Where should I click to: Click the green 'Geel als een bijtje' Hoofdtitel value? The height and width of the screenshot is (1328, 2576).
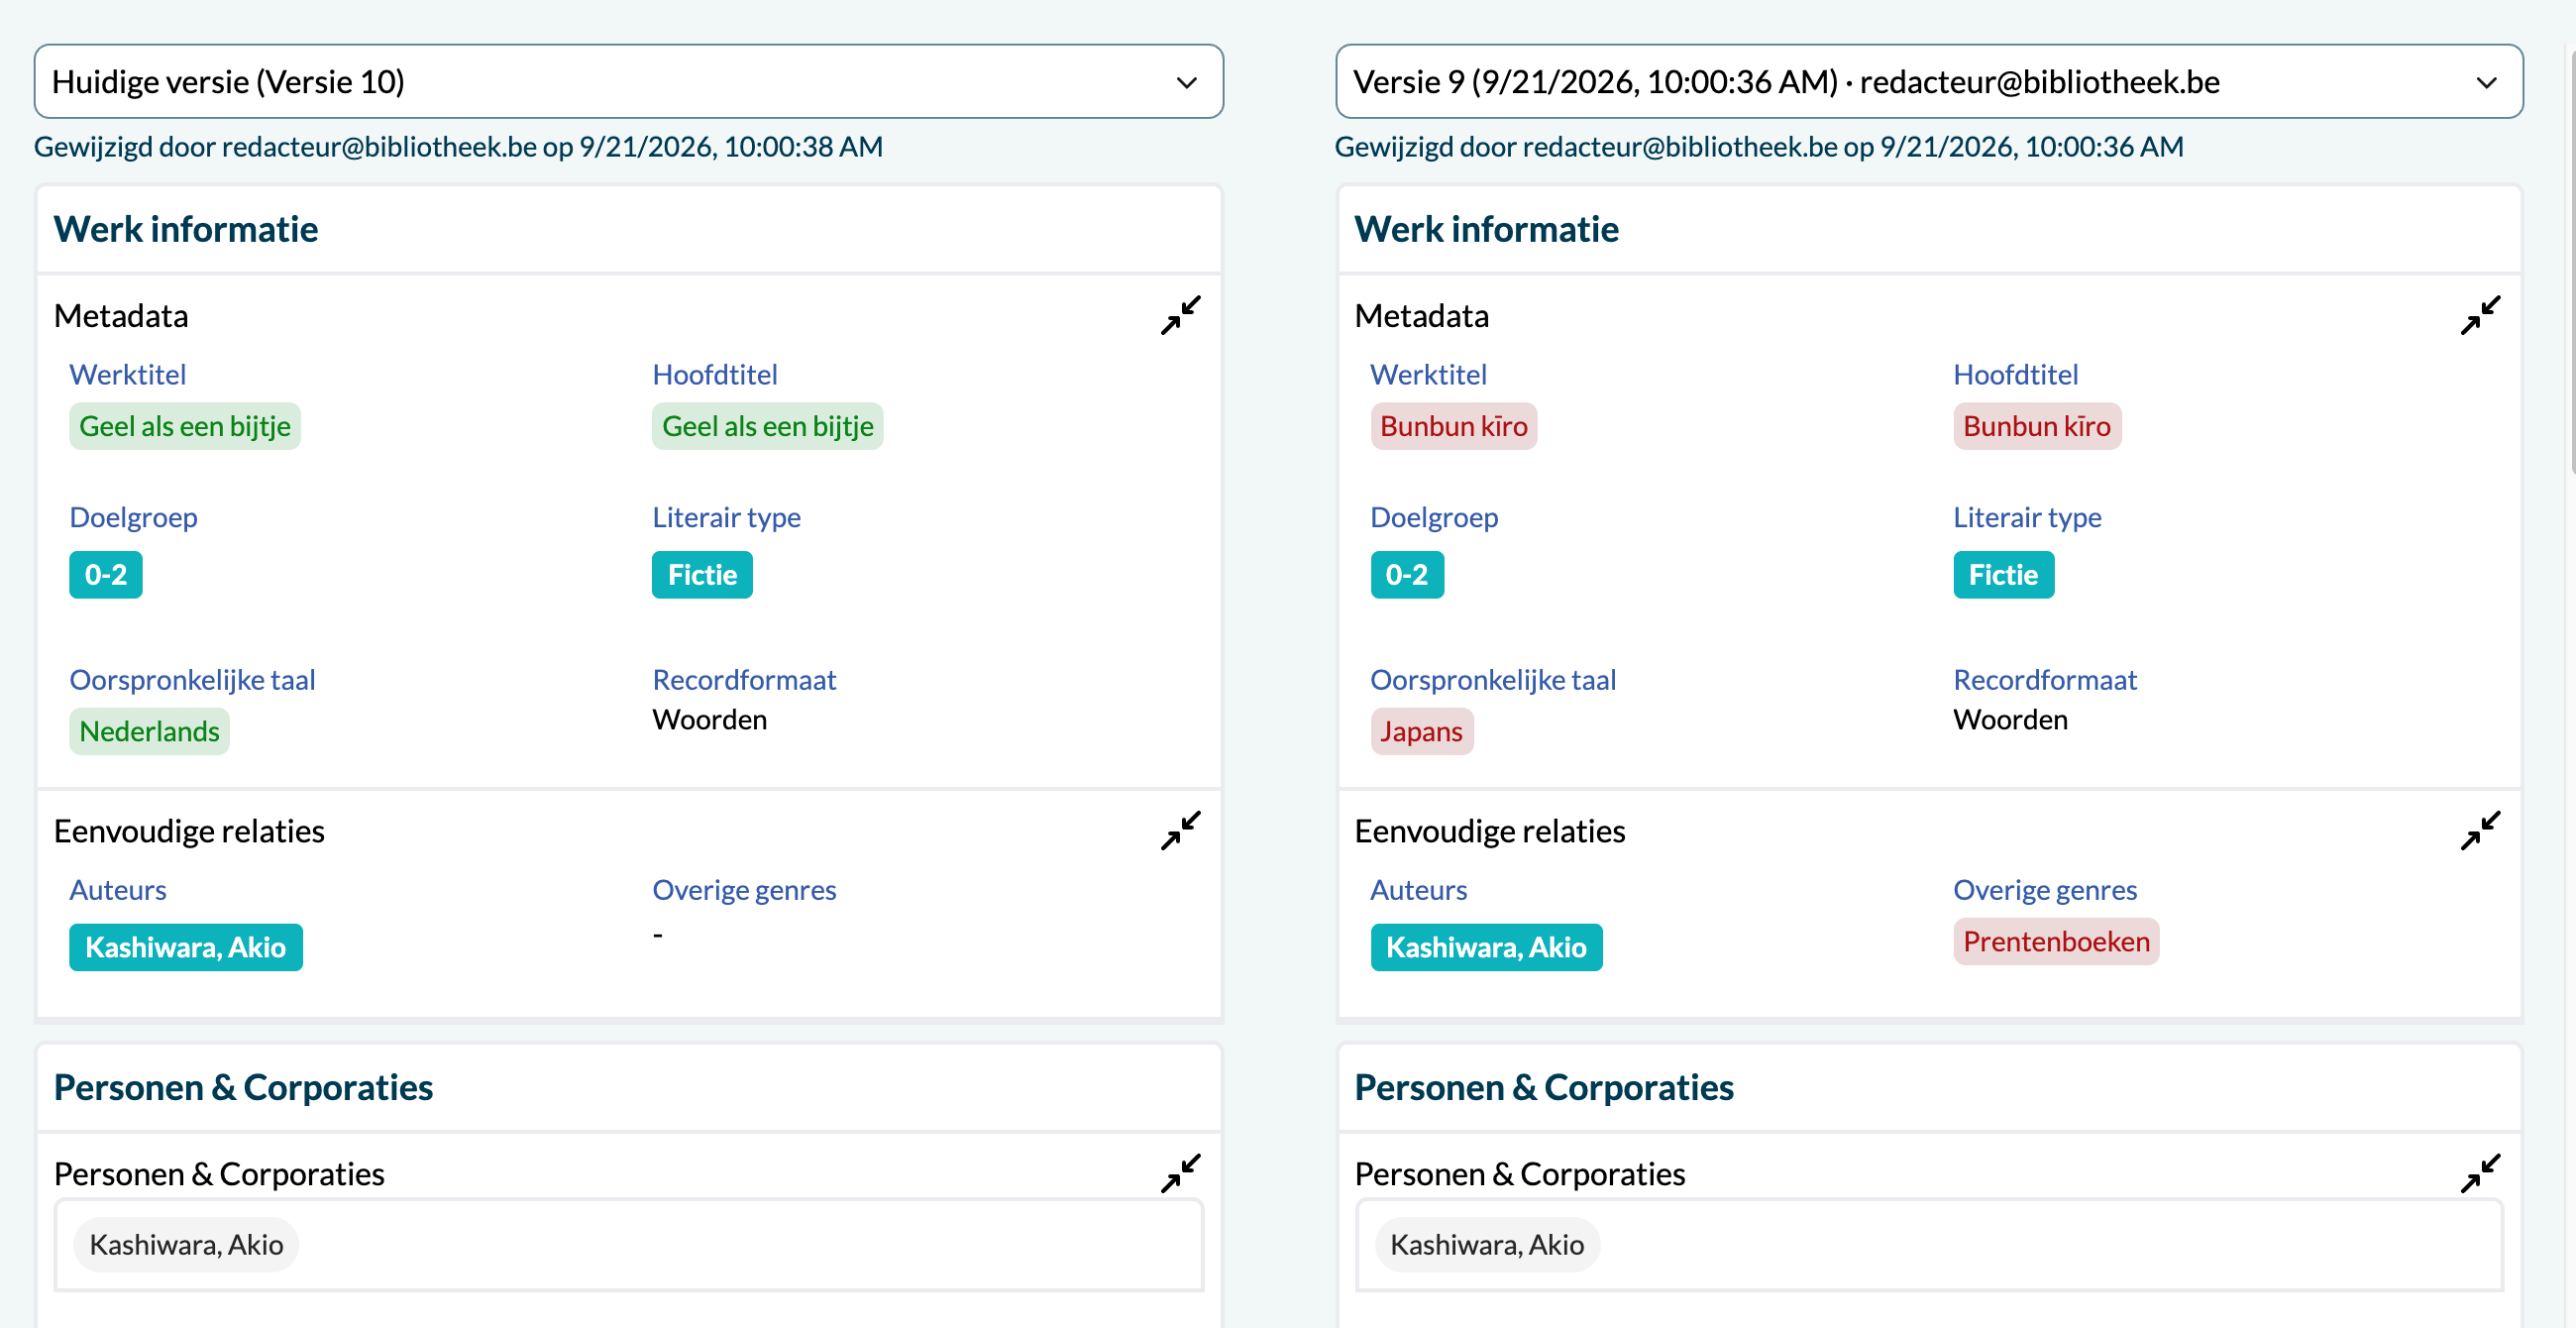click(768, 426)
